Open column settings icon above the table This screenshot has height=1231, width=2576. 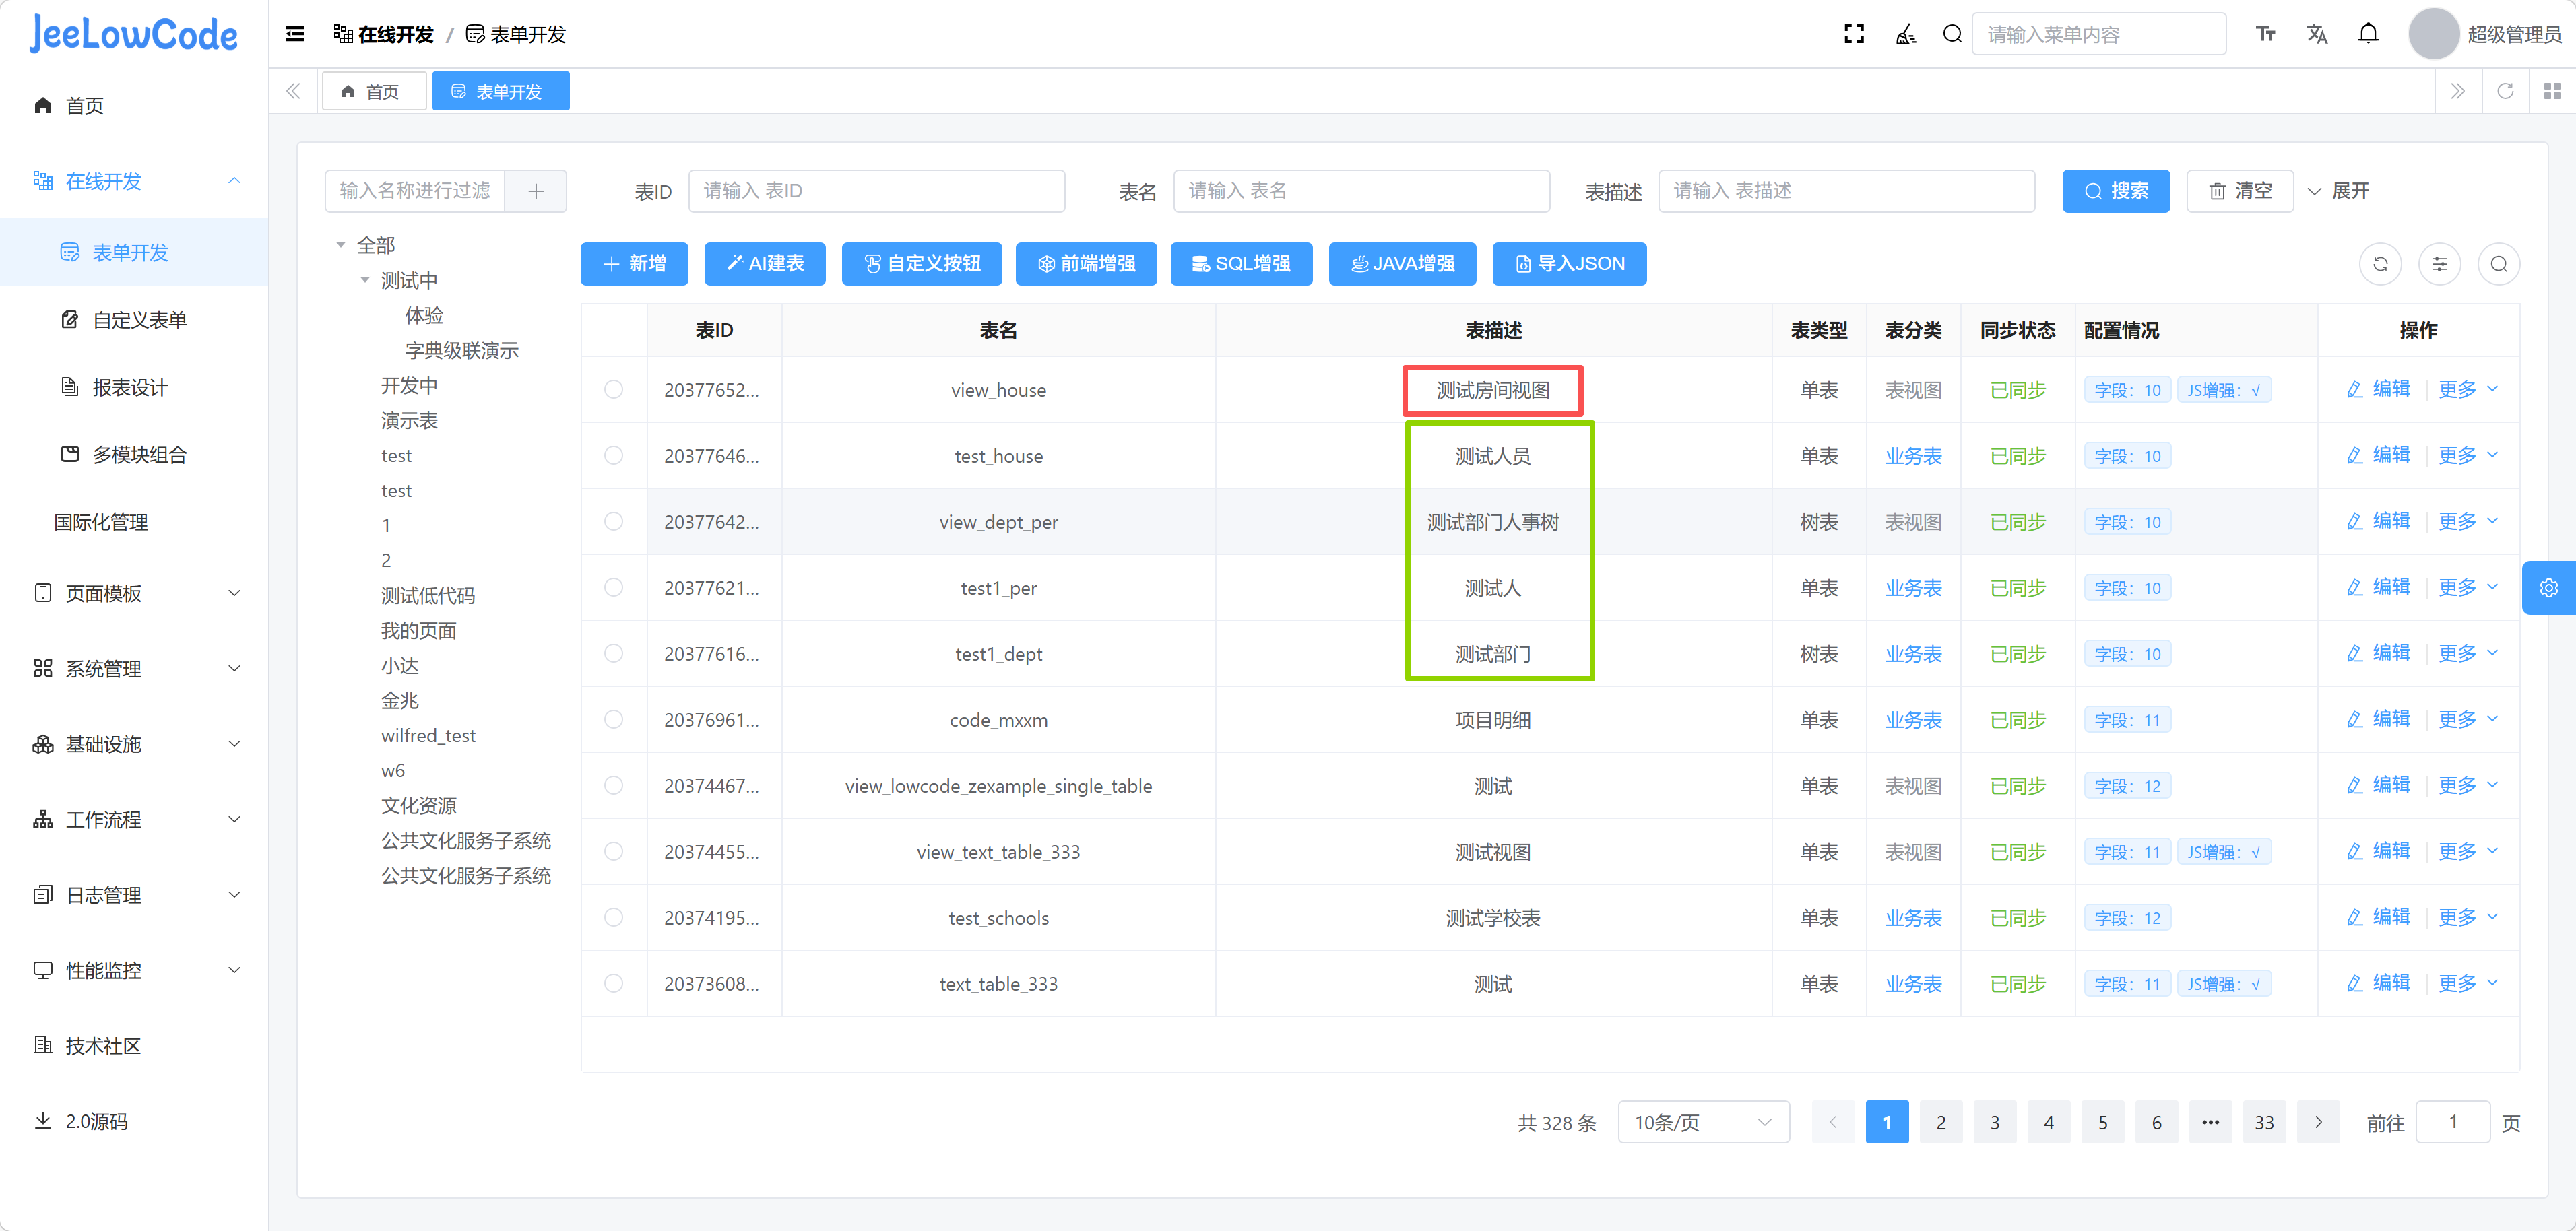(2439, 264)
